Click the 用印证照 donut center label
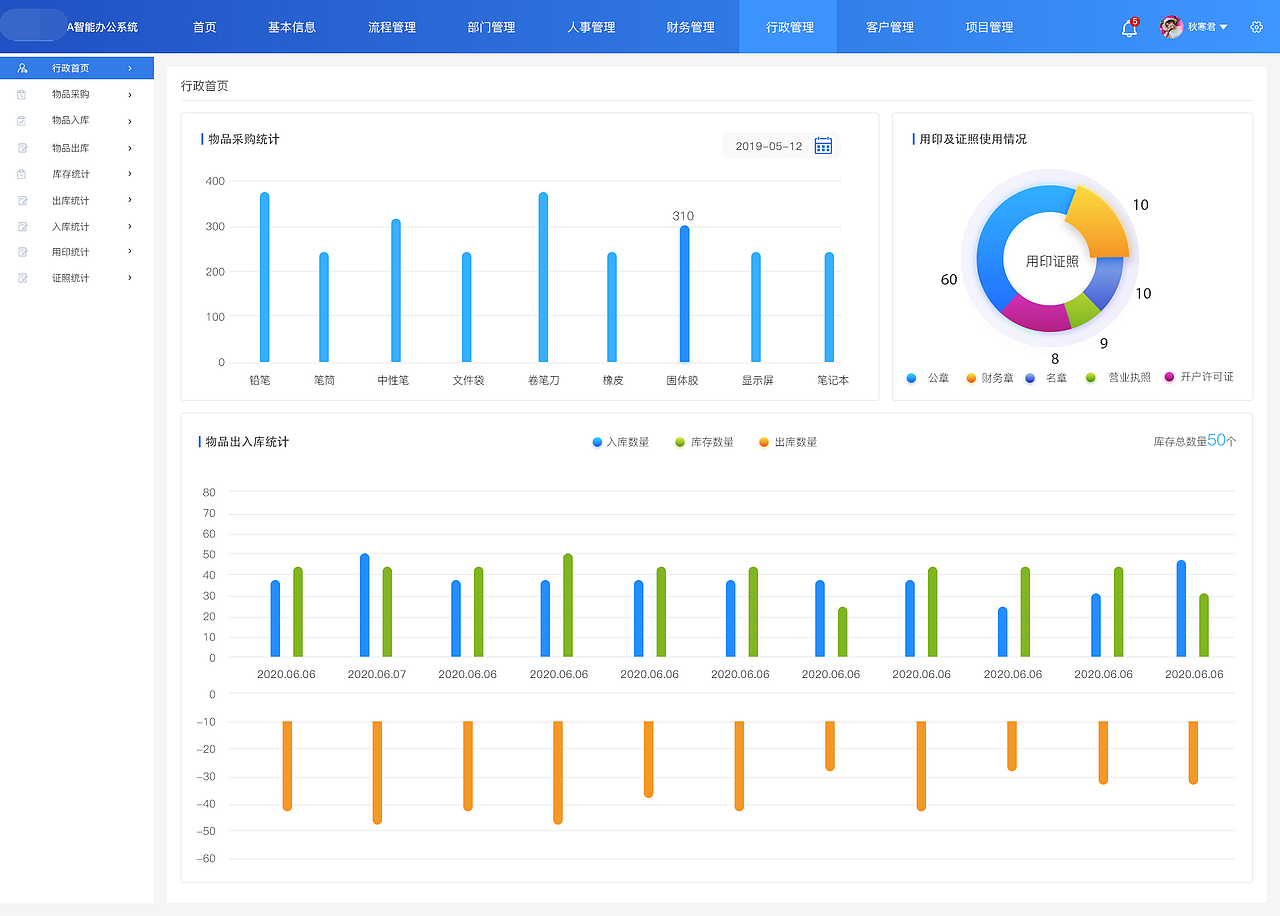 pos(1052,261)
